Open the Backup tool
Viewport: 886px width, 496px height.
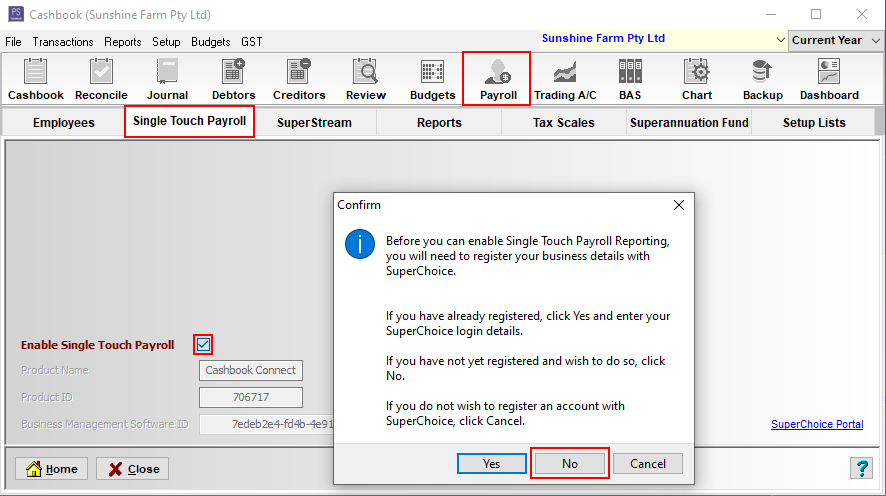[x=763, y=79]
